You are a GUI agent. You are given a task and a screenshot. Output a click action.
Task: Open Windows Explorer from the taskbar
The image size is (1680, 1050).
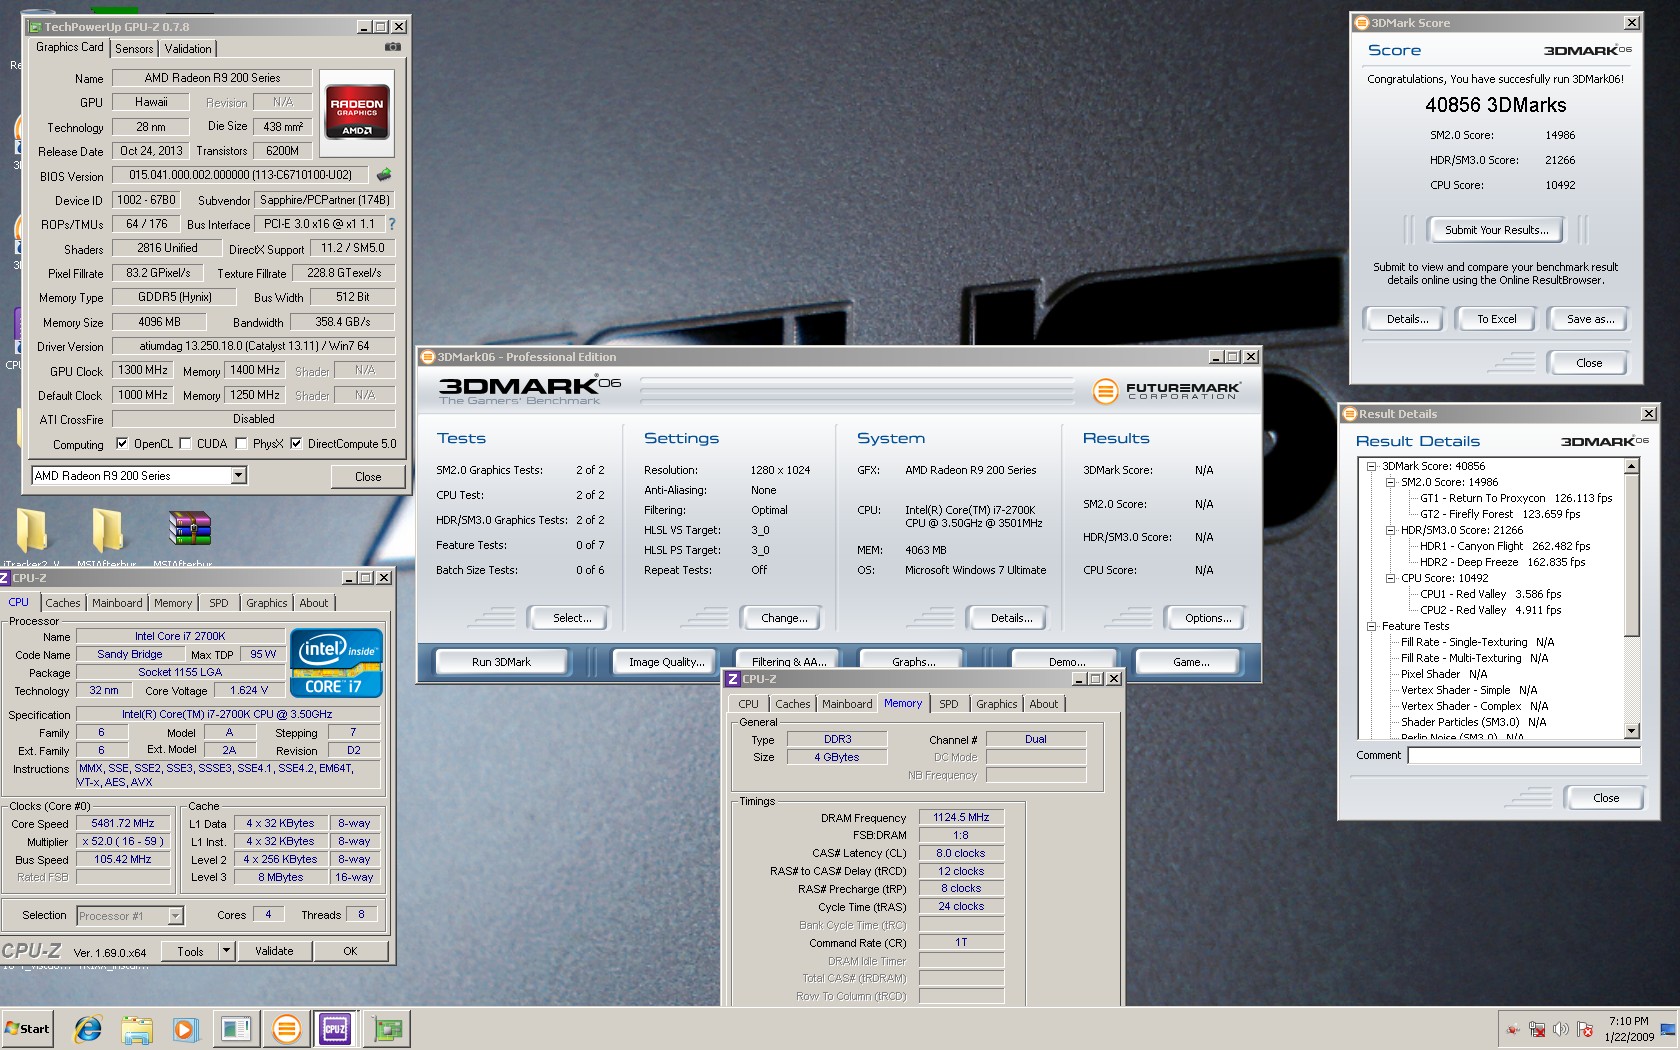click(x=137, y=1029)
